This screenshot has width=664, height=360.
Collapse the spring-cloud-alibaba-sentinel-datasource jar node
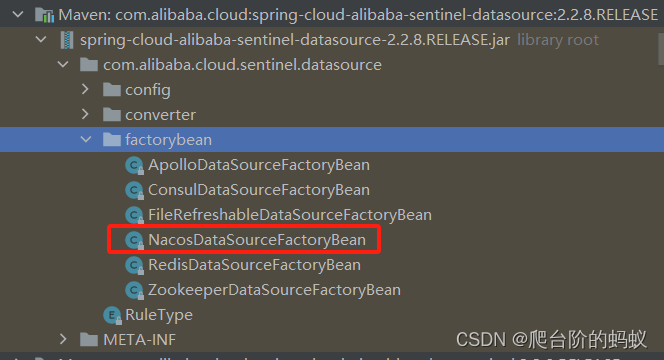click(x=41, y=40)
